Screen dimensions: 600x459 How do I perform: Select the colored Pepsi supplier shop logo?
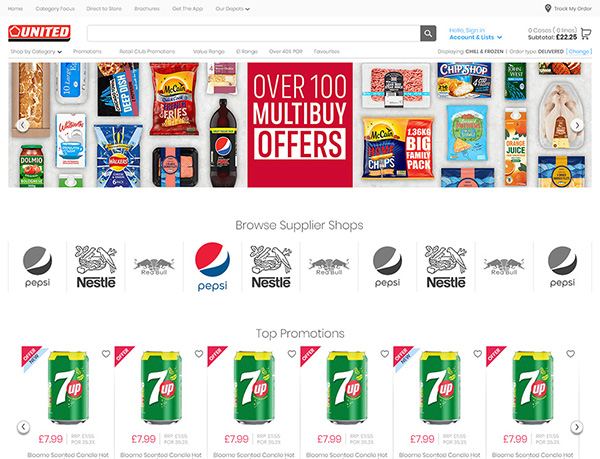[x=212, y=267]
